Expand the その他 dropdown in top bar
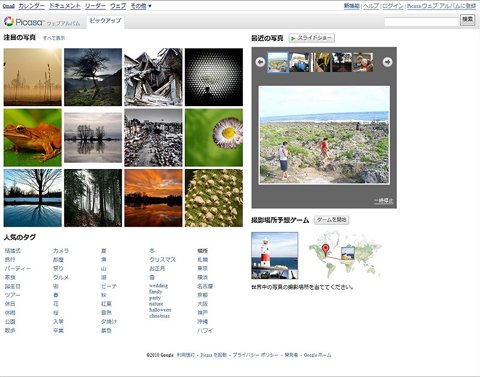The image size is (480, 377). click(141, 6)
